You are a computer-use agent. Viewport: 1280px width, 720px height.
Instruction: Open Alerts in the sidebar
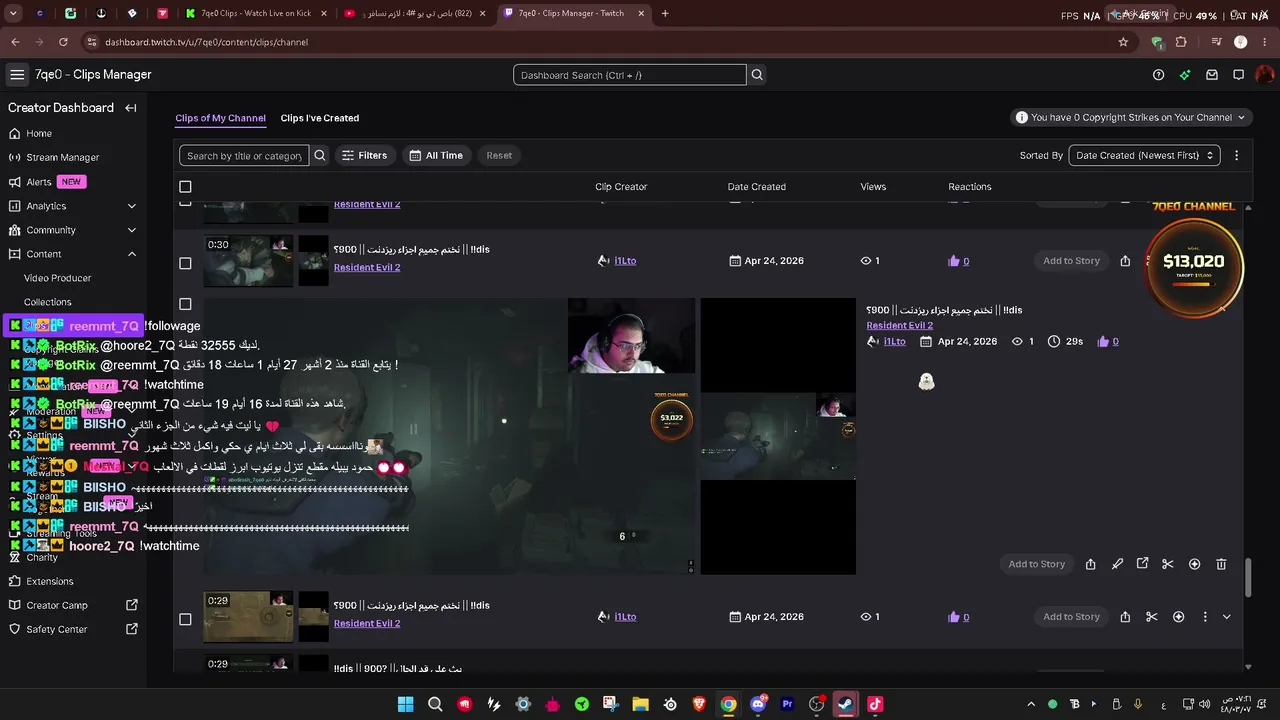(39, 182)
